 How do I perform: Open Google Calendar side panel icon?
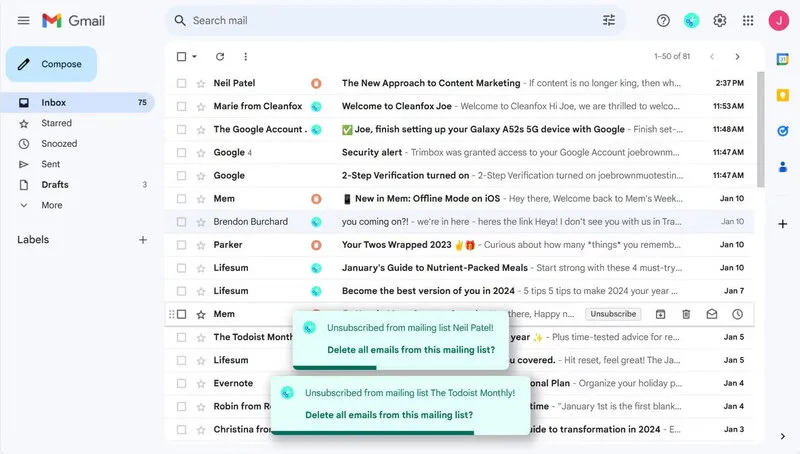point(782,60)
